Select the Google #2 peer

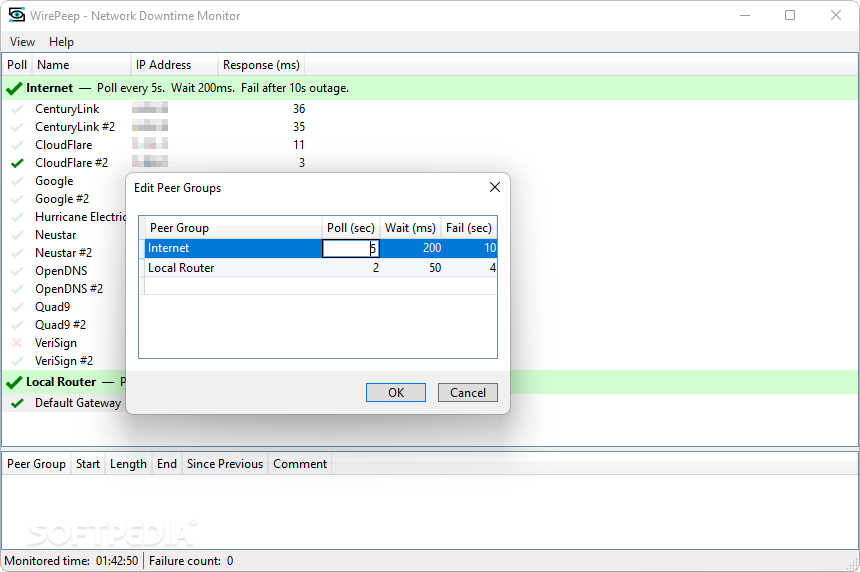62,199
